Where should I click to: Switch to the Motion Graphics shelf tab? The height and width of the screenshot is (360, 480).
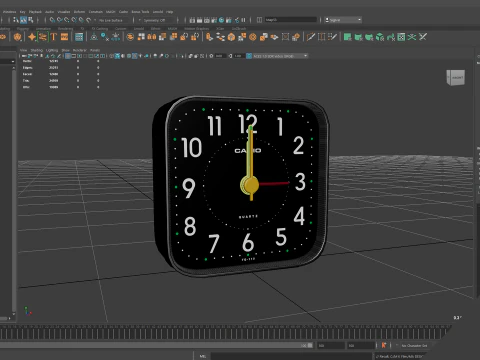click(x=197, y=29)
